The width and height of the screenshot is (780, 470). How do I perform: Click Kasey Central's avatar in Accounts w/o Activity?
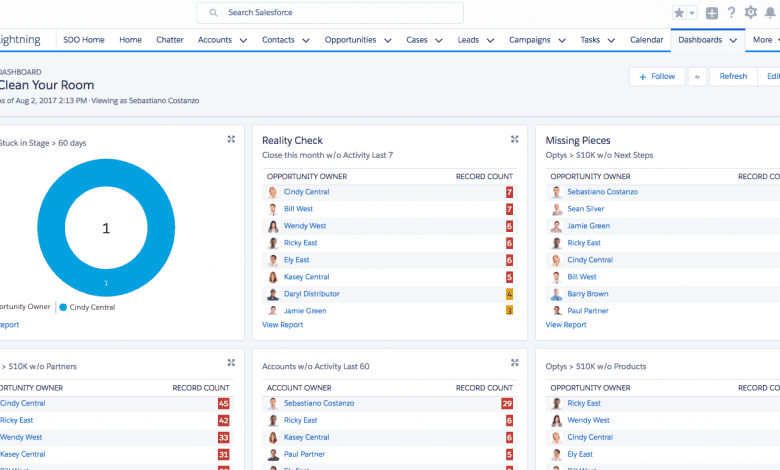coord(273,438)
